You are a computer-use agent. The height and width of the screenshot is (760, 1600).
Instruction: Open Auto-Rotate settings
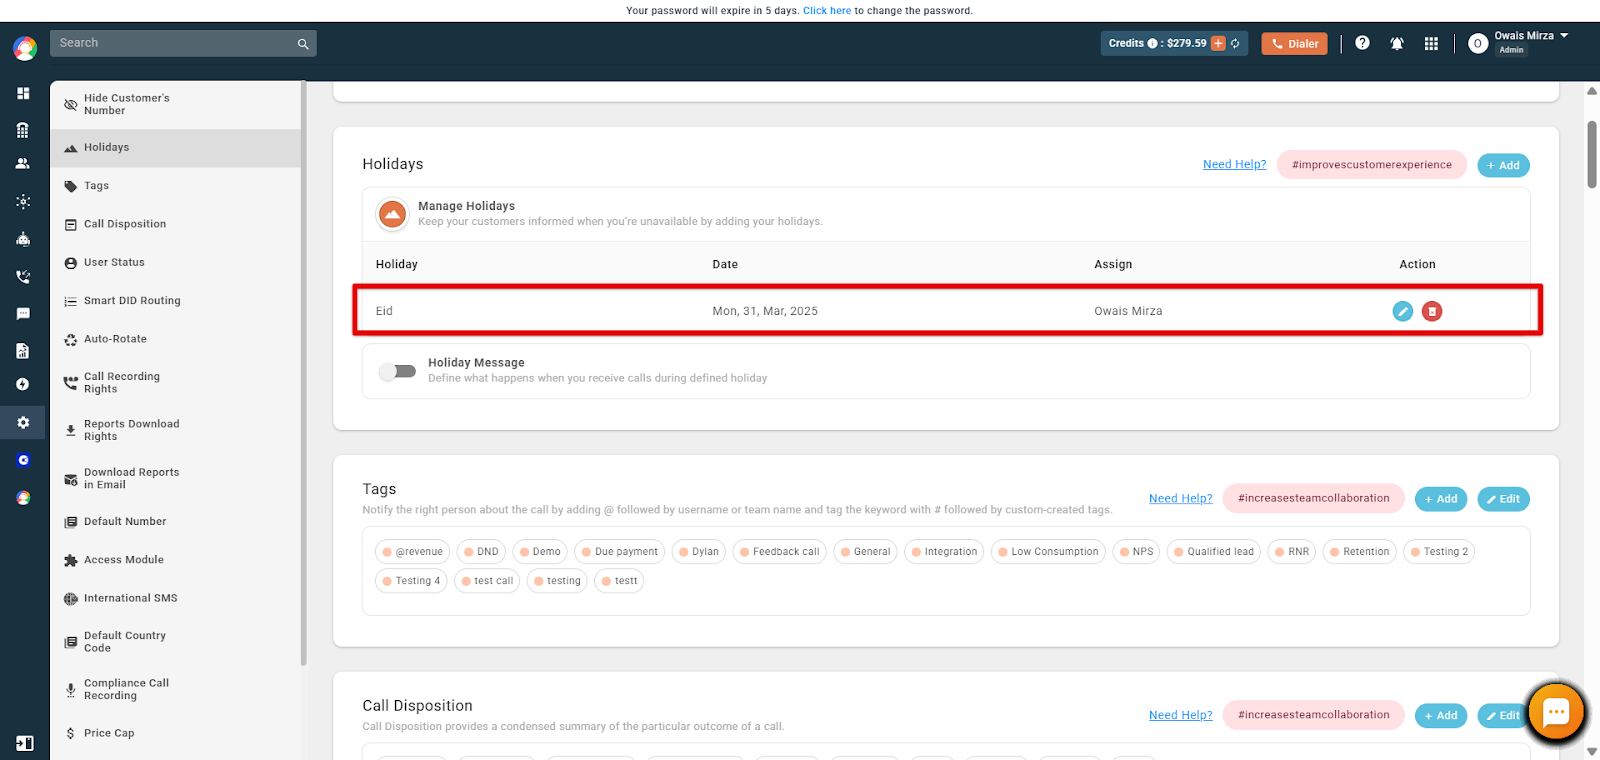pos(176,339)
